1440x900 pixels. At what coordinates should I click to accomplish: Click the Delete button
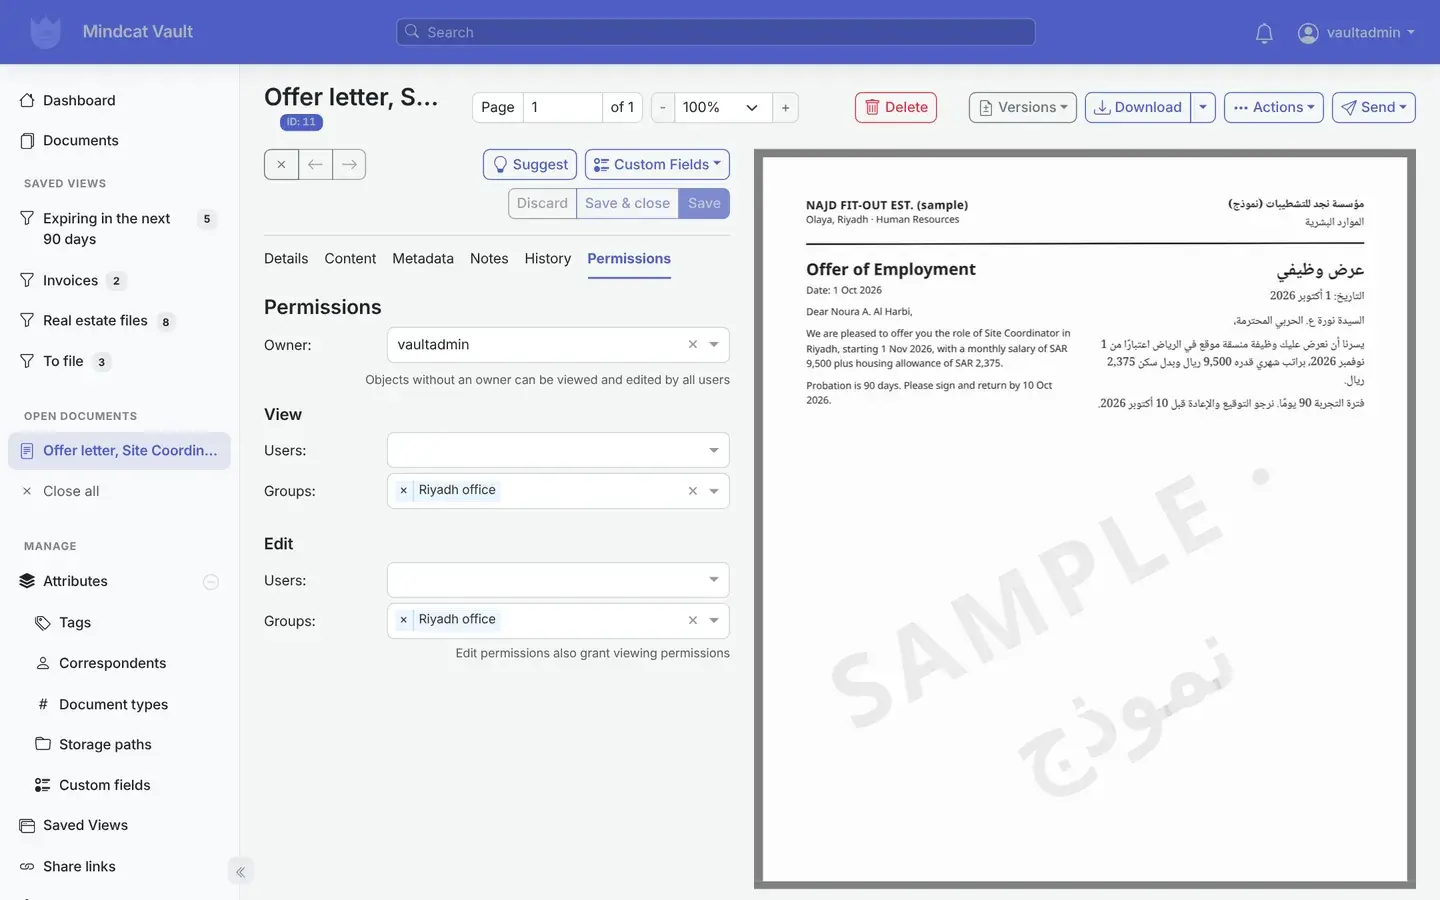(x=896, y=107)
